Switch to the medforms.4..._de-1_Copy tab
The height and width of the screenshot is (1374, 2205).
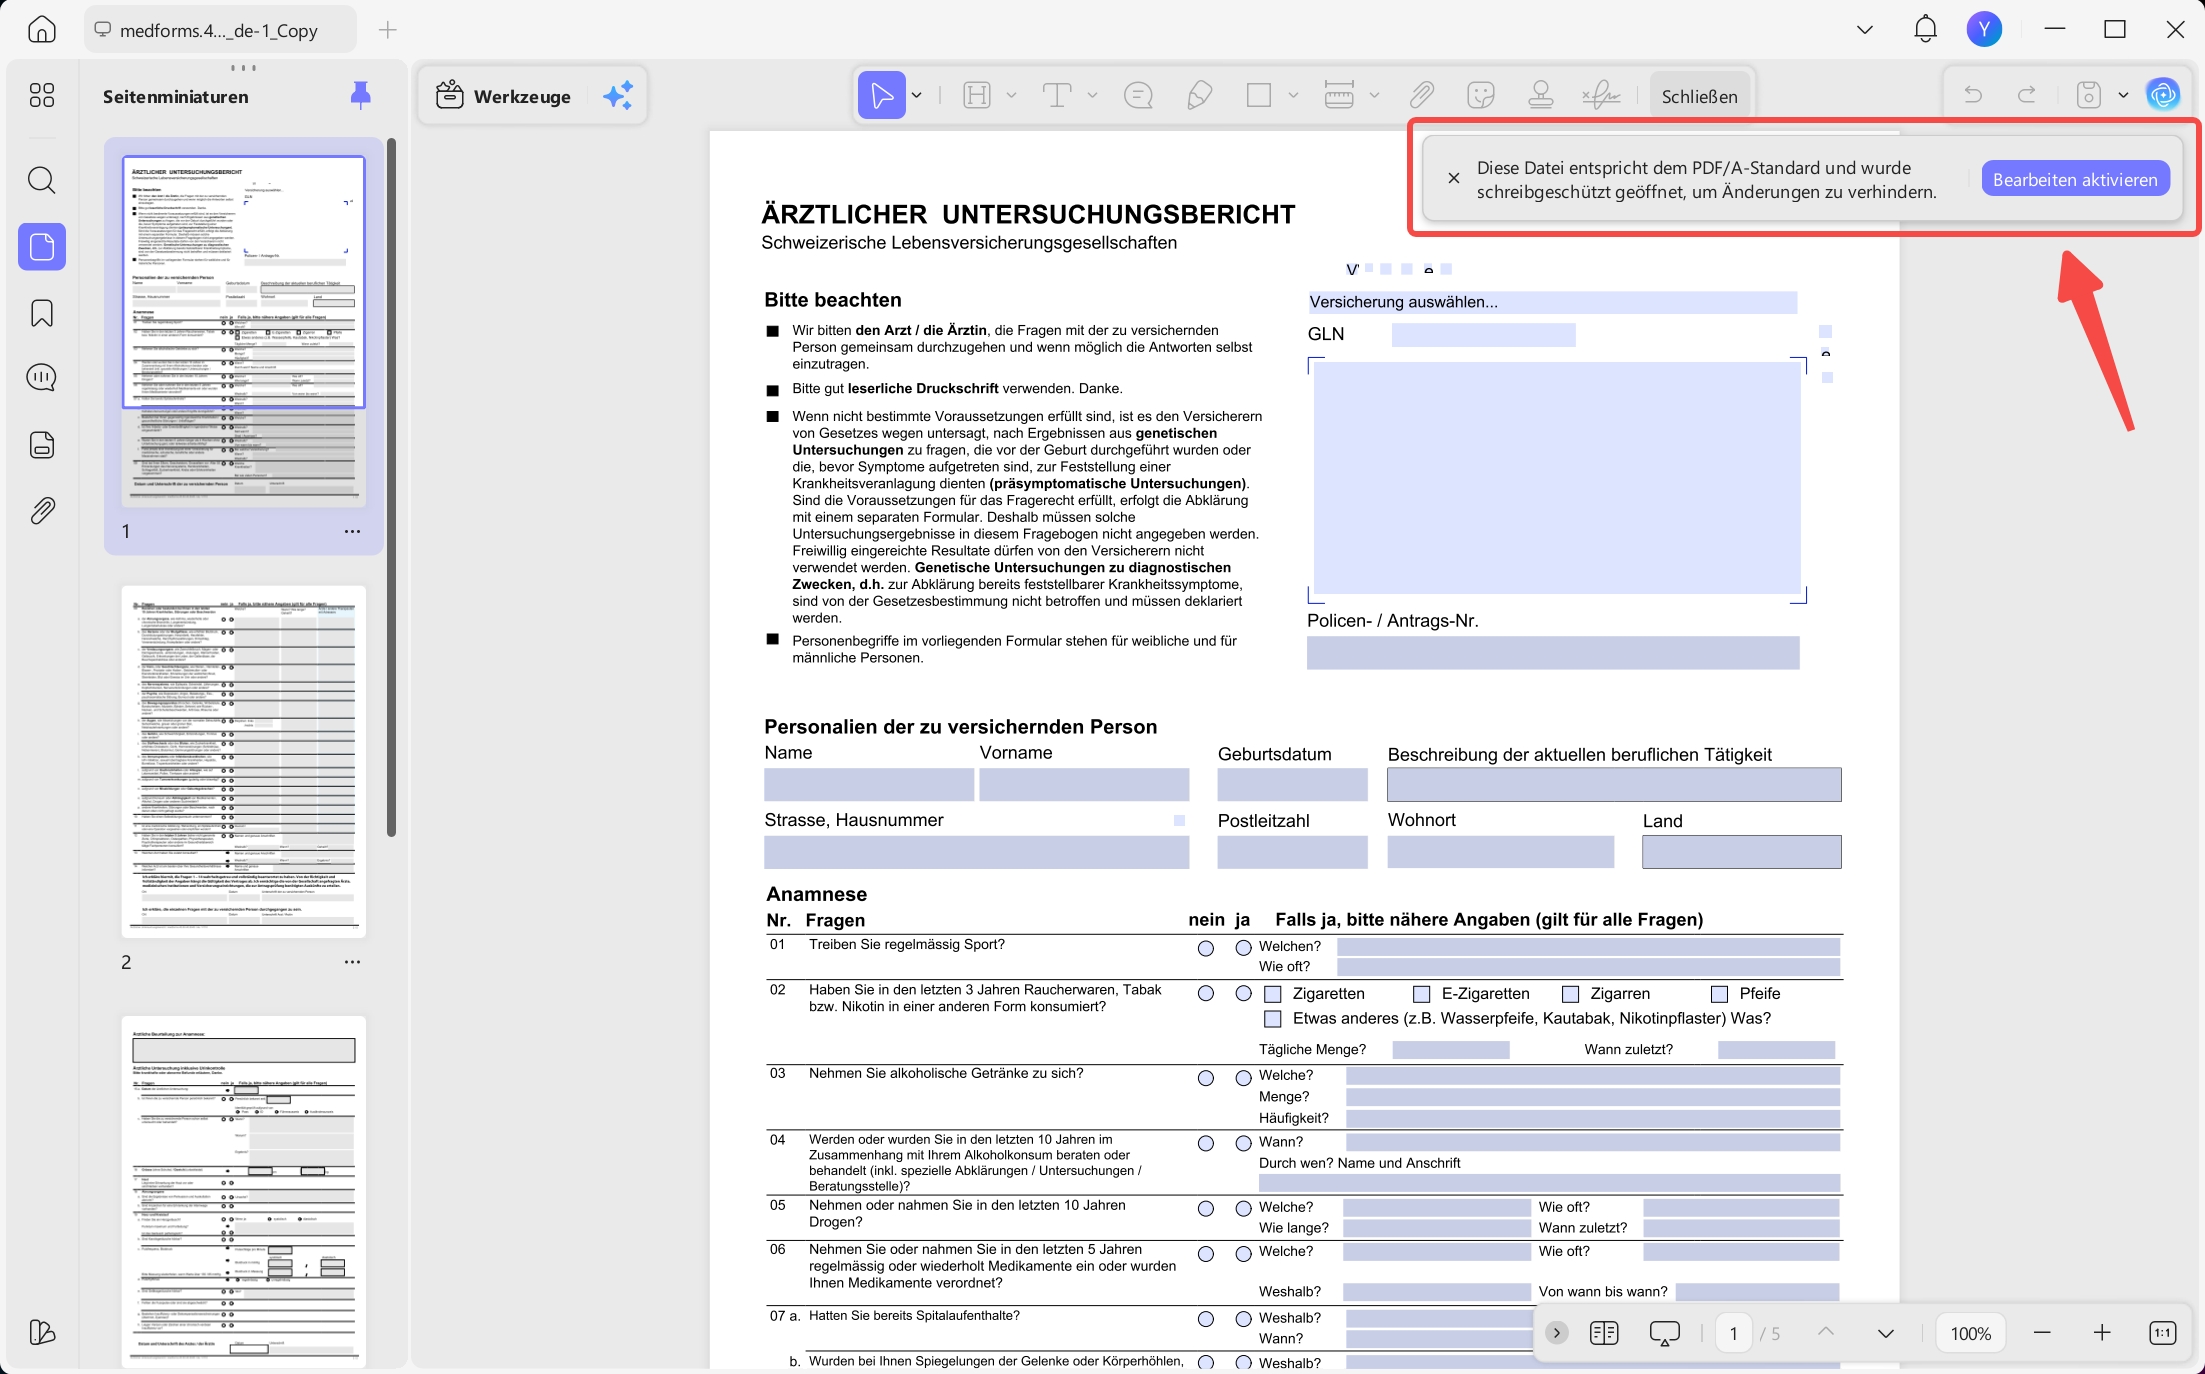coord(219,30)
